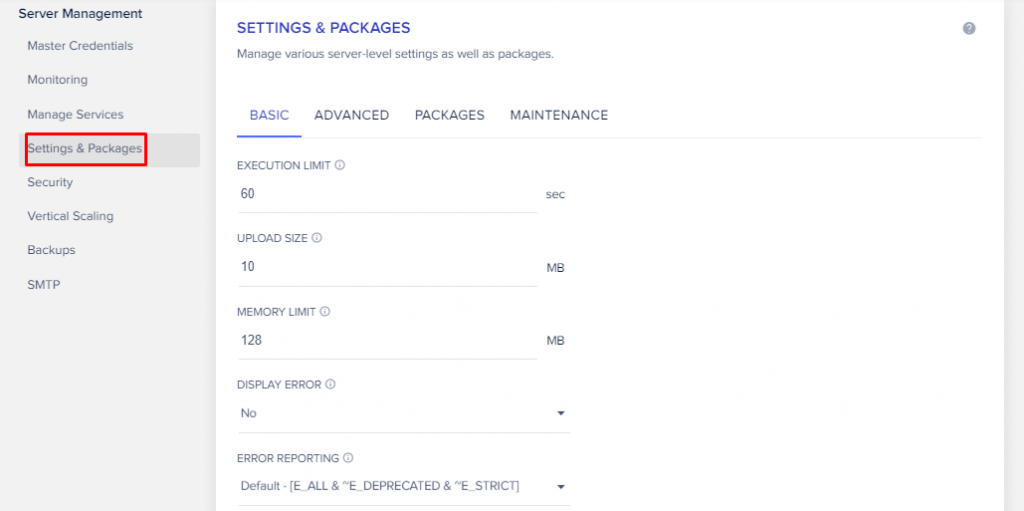Open the Display Error dropdown
The width and height of the screenshot is (1024, 511).
403,413
